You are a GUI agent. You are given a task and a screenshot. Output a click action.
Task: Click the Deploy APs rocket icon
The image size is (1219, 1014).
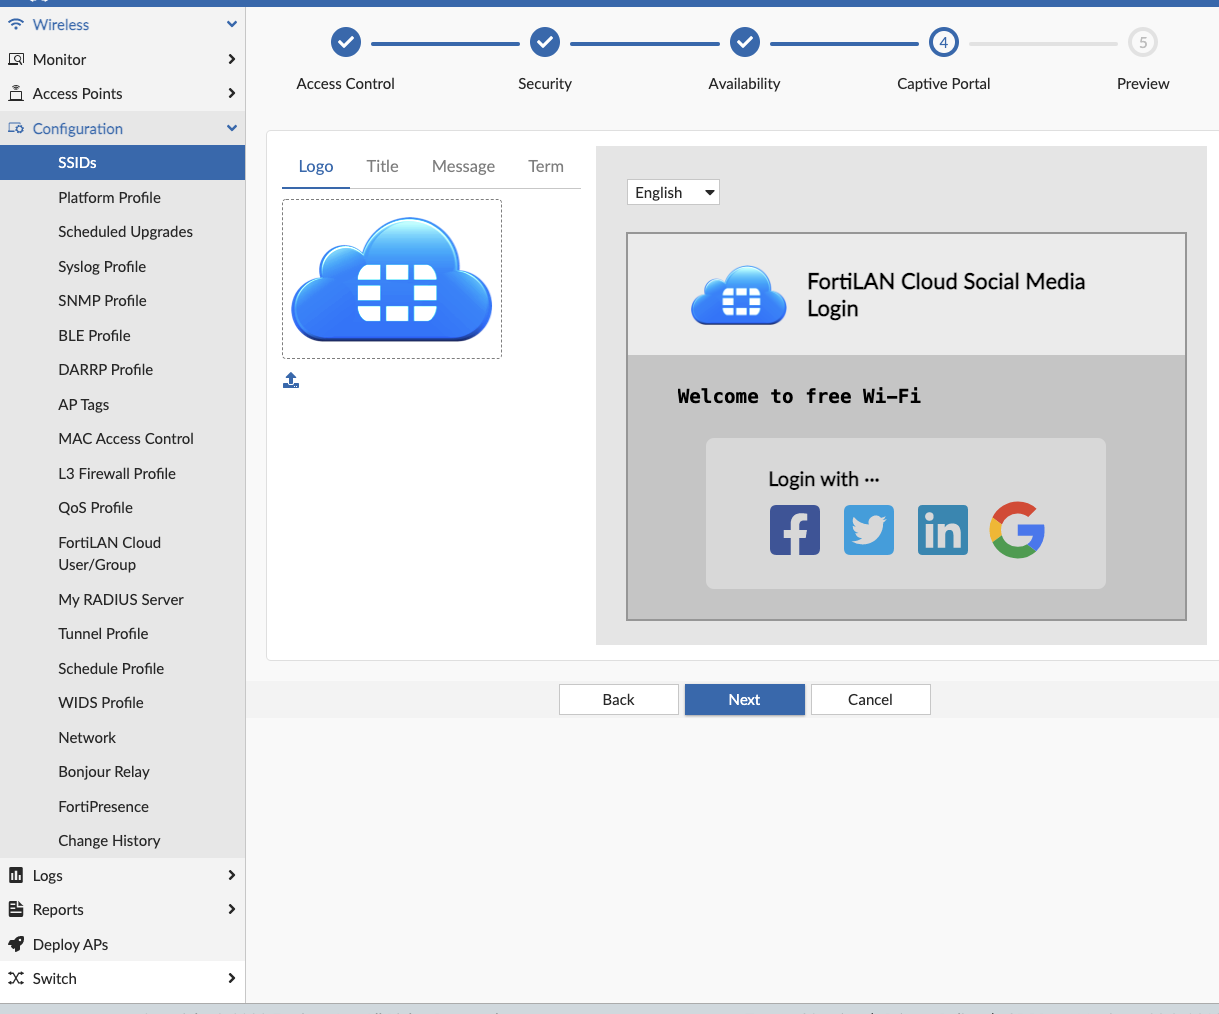click(x=14, y=944)
